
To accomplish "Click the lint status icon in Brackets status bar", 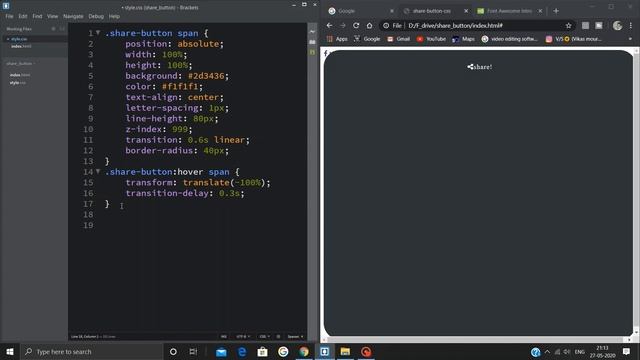I will point(278,337).
